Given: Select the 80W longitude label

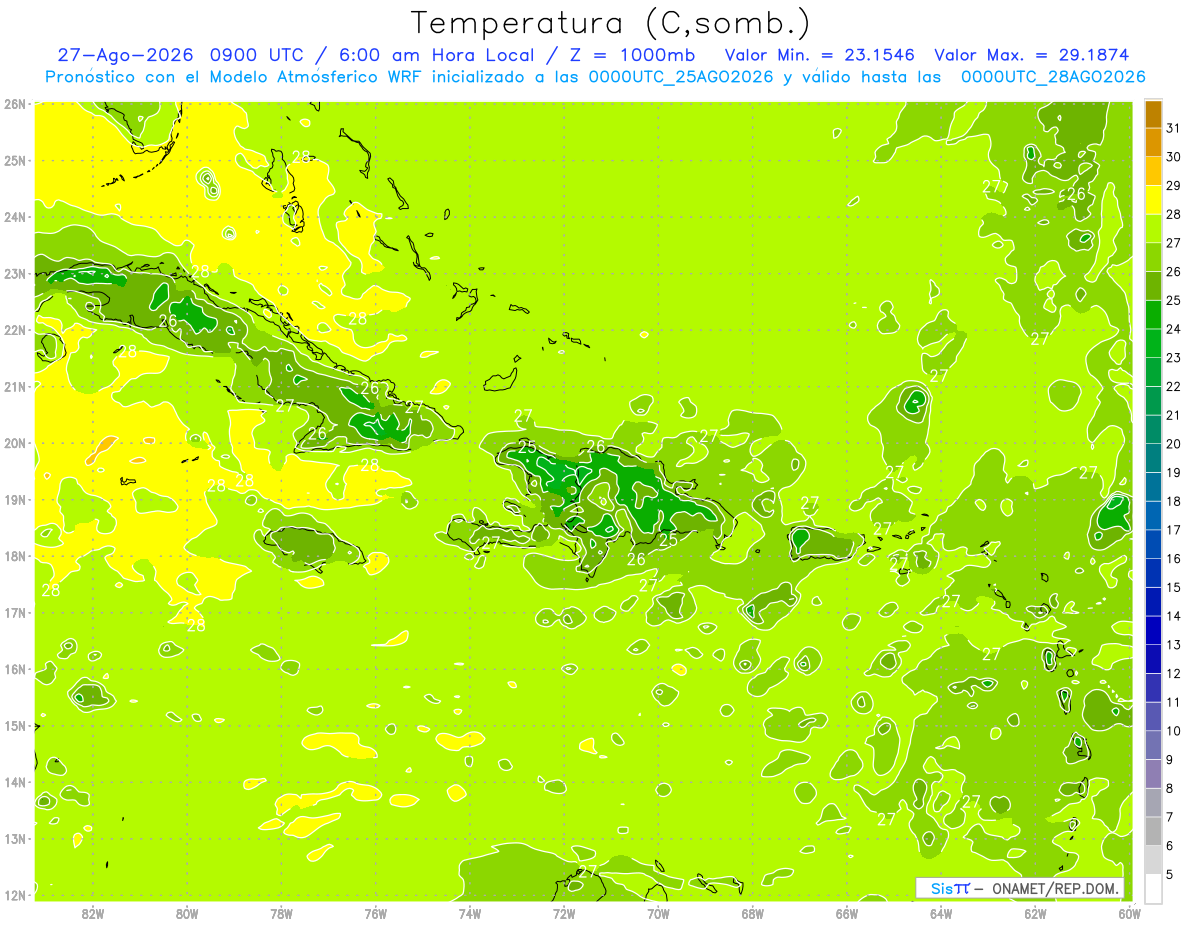Looking at the screenshot, I should pos(187,913).
